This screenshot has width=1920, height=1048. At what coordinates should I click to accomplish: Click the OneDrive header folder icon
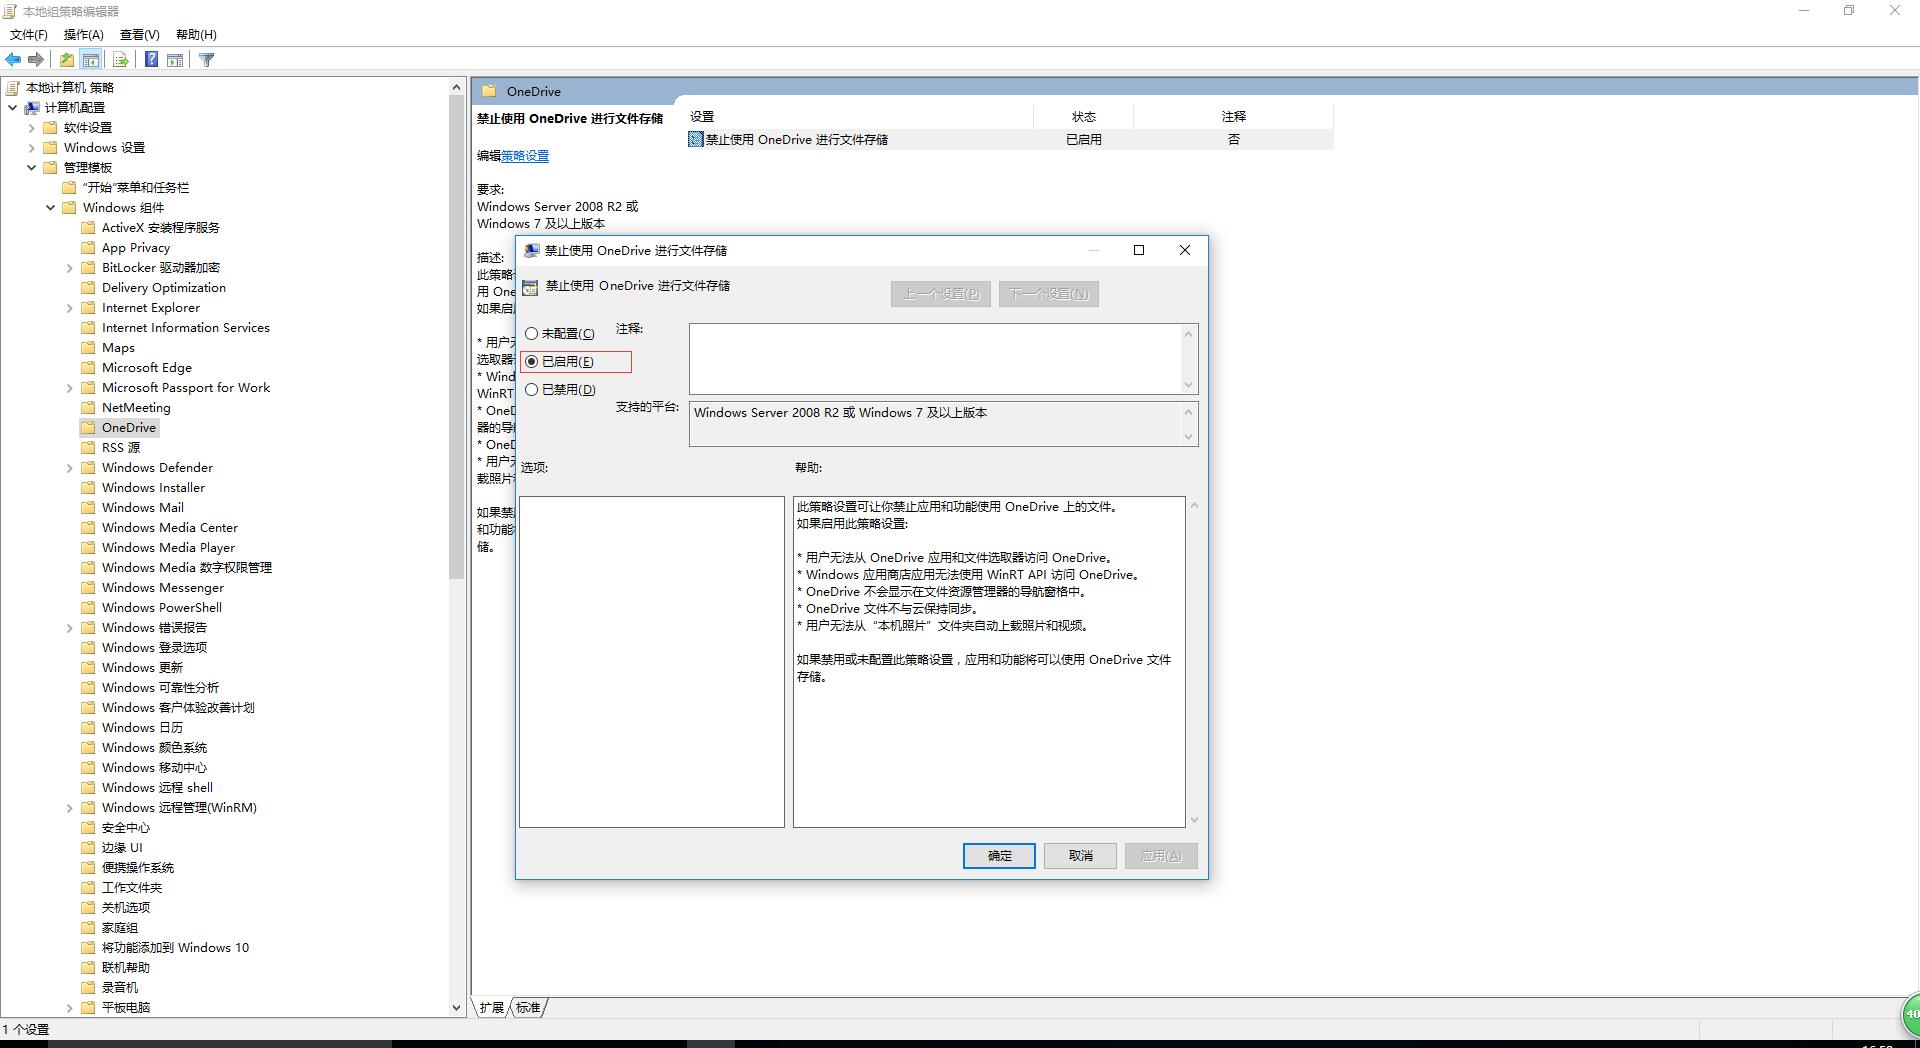tap(489, 91)
